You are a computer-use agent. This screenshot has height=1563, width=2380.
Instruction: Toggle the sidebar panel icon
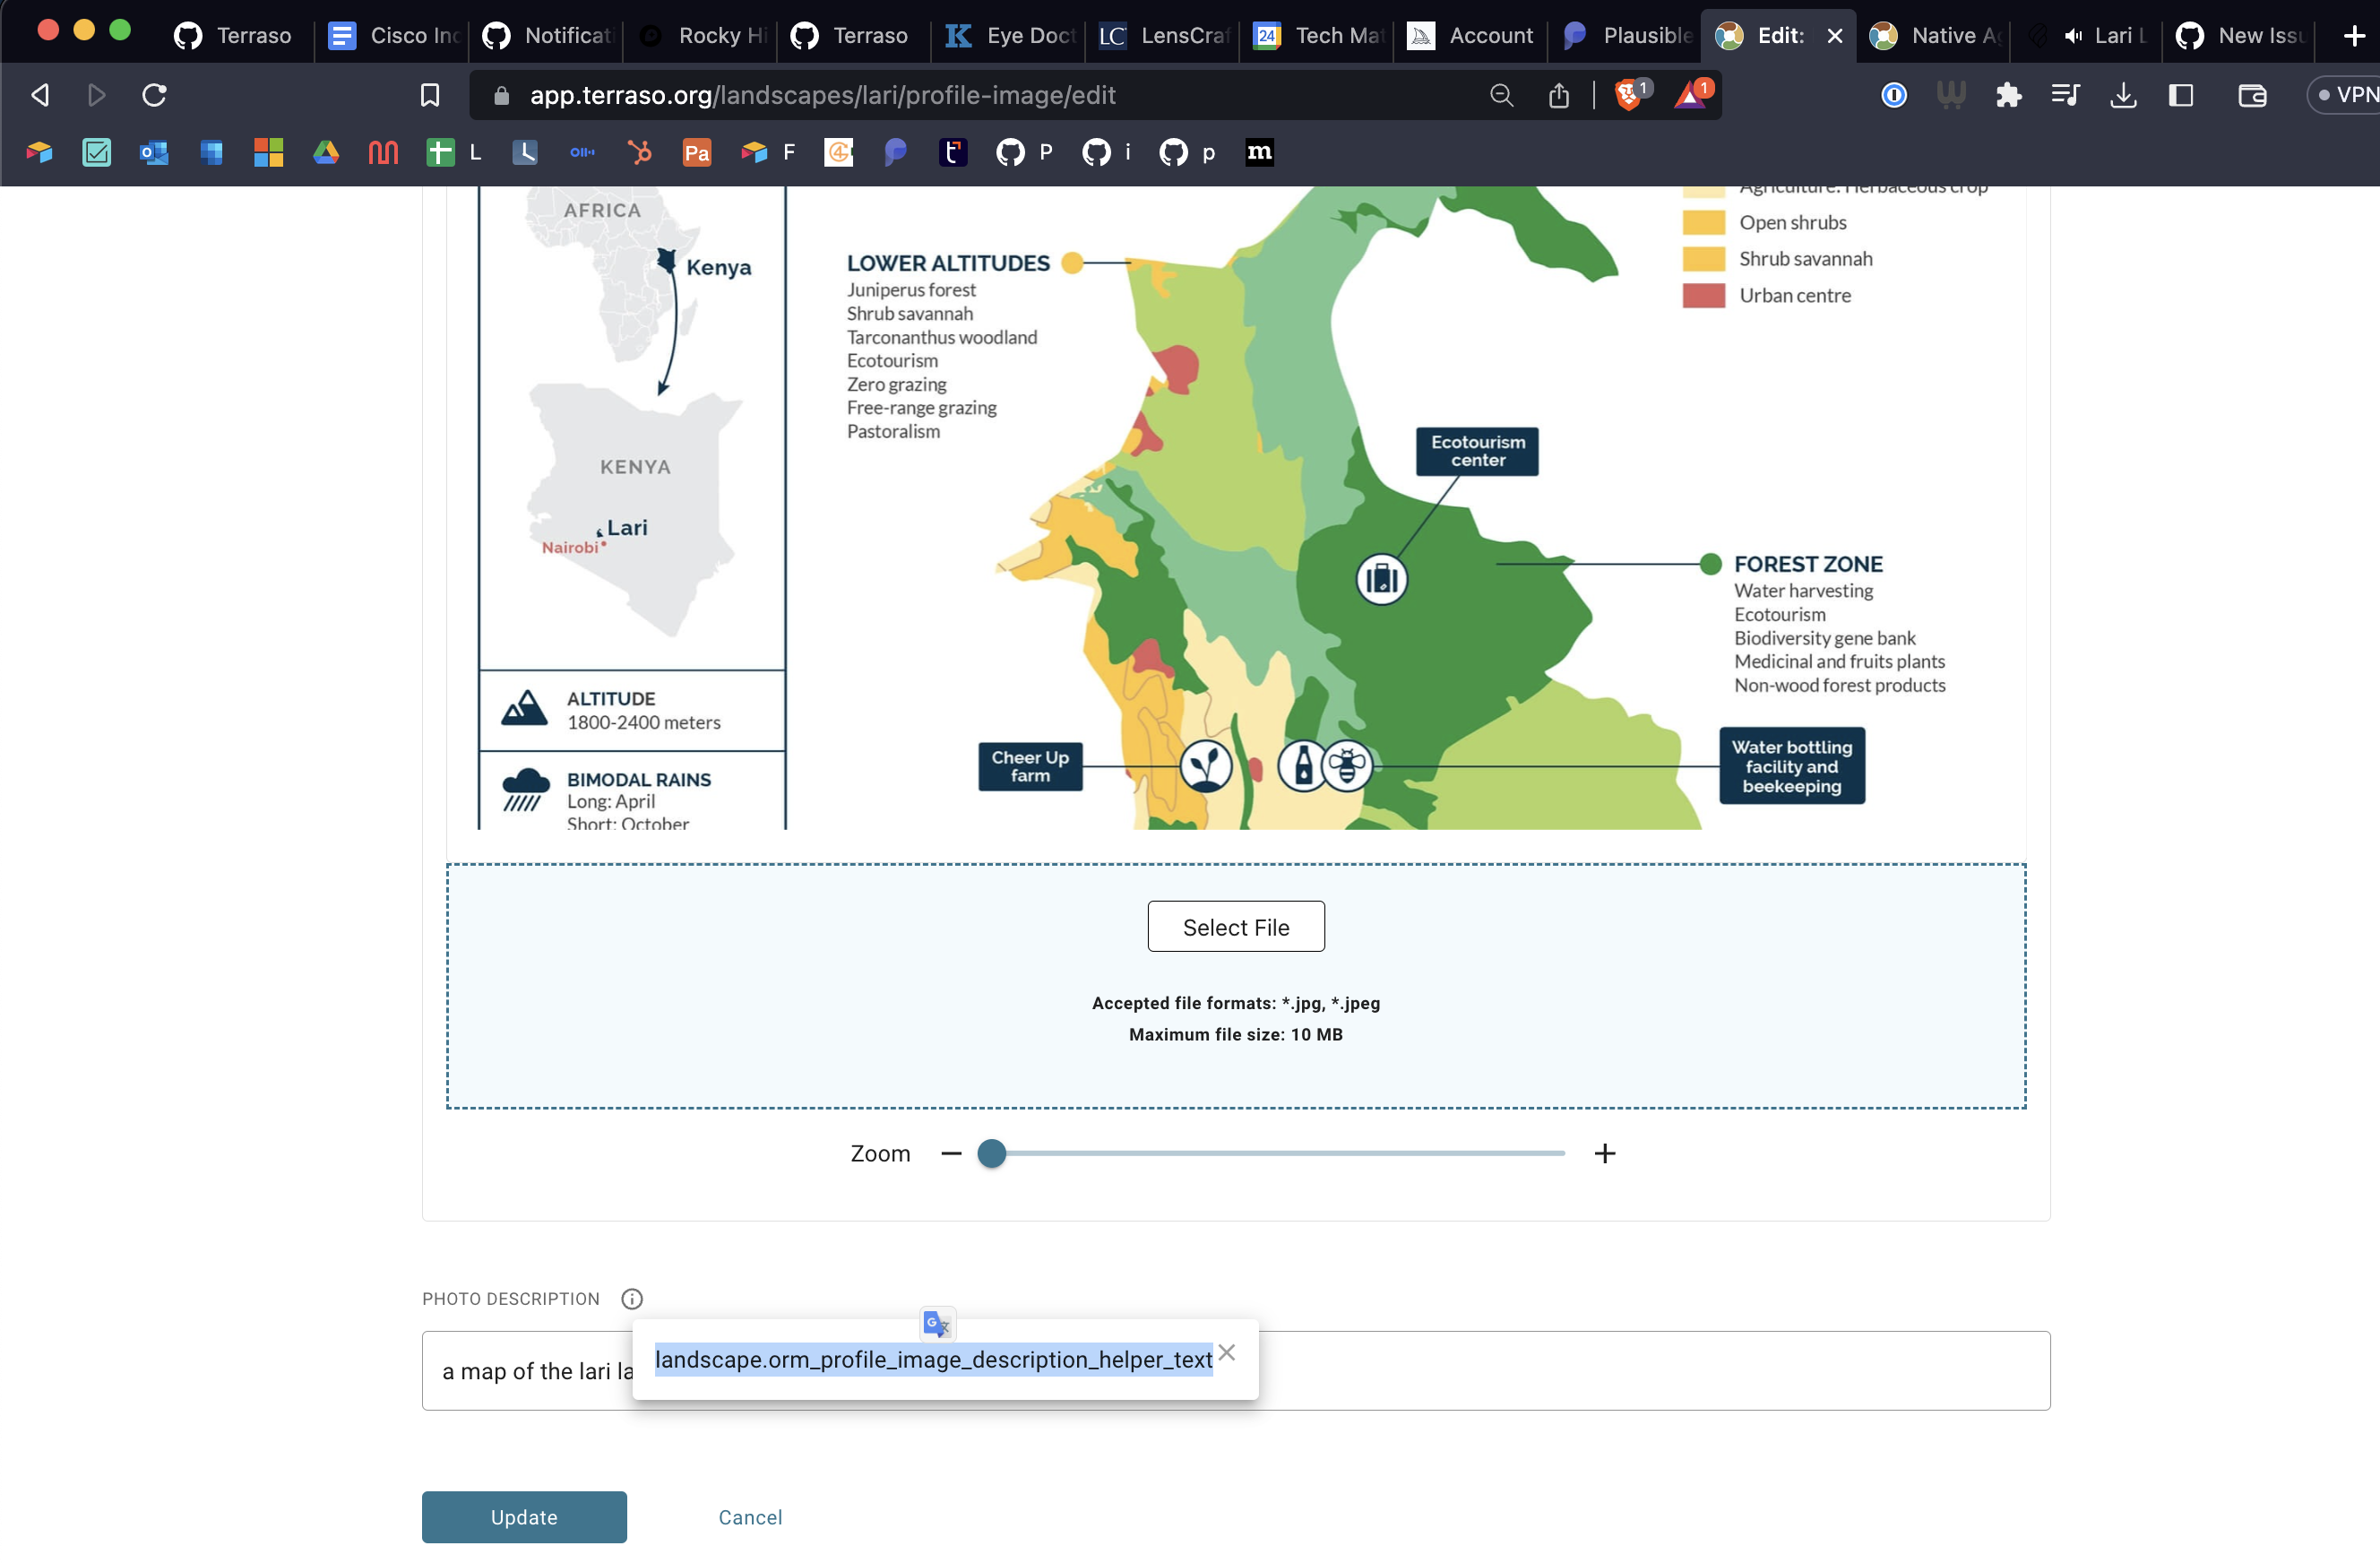coord(2181,95)
